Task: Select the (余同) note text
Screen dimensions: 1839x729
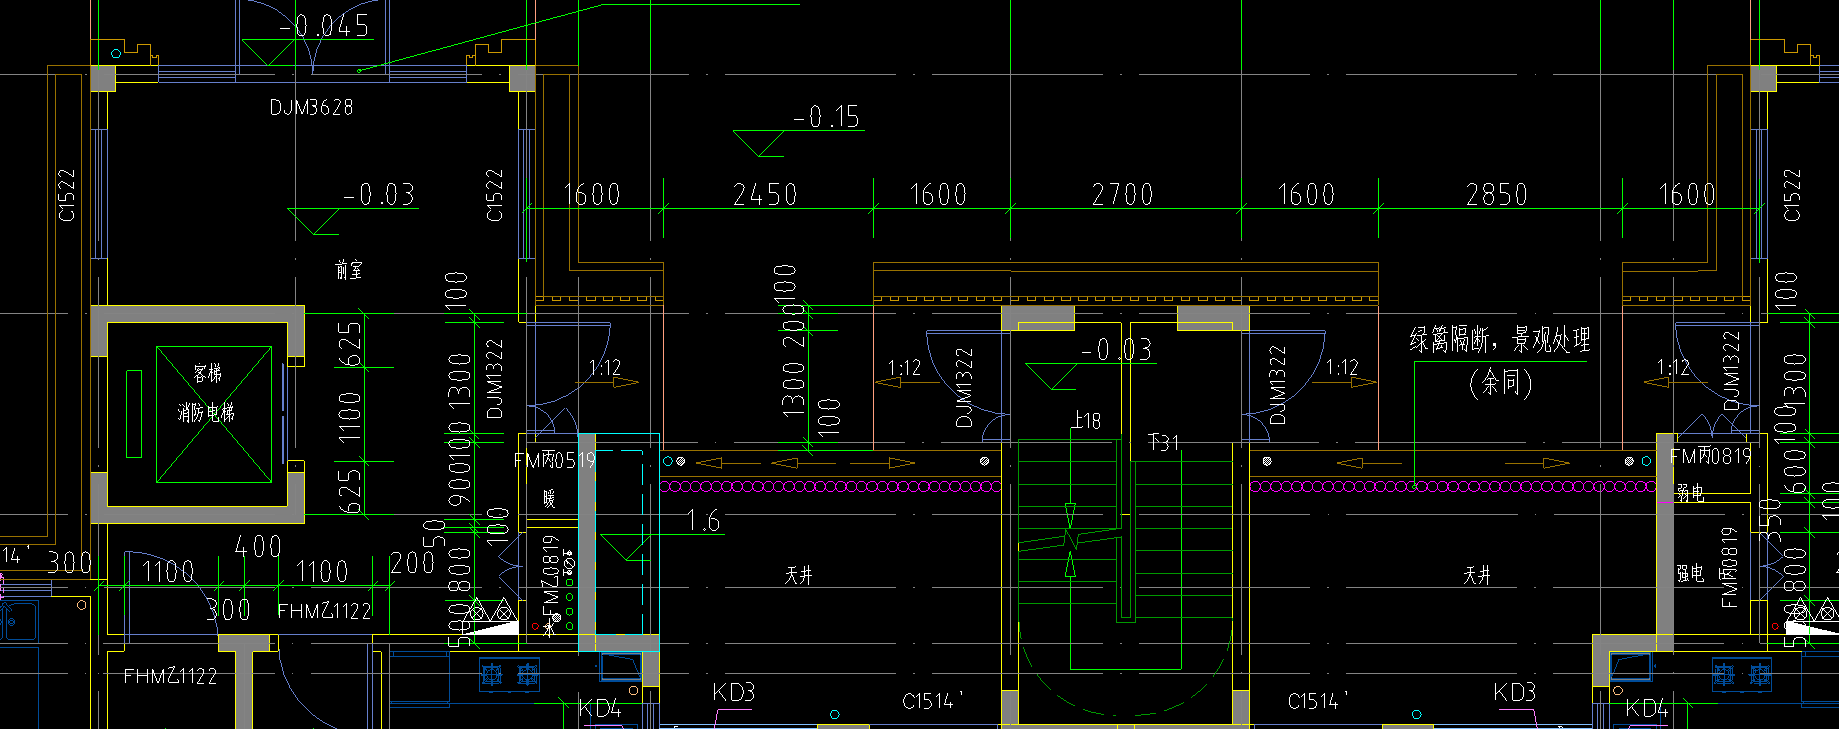Action: 1501,382
